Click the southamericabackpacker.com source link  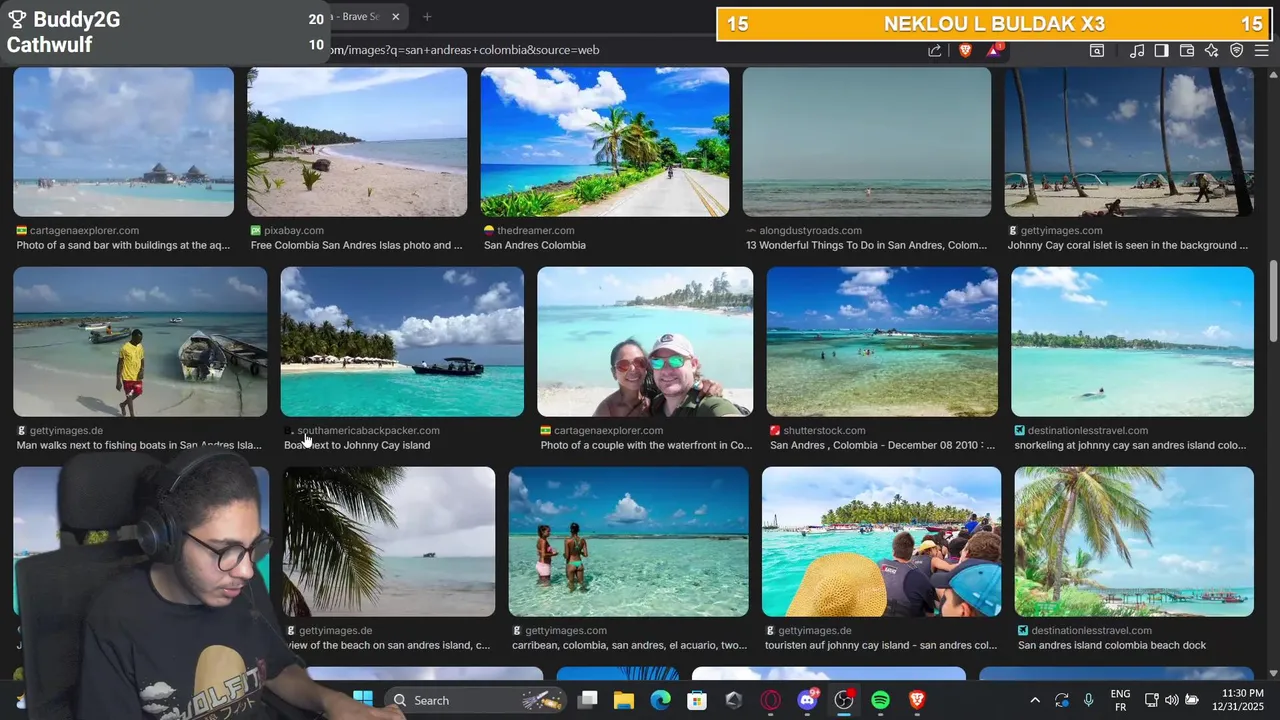tap(368, 430)
